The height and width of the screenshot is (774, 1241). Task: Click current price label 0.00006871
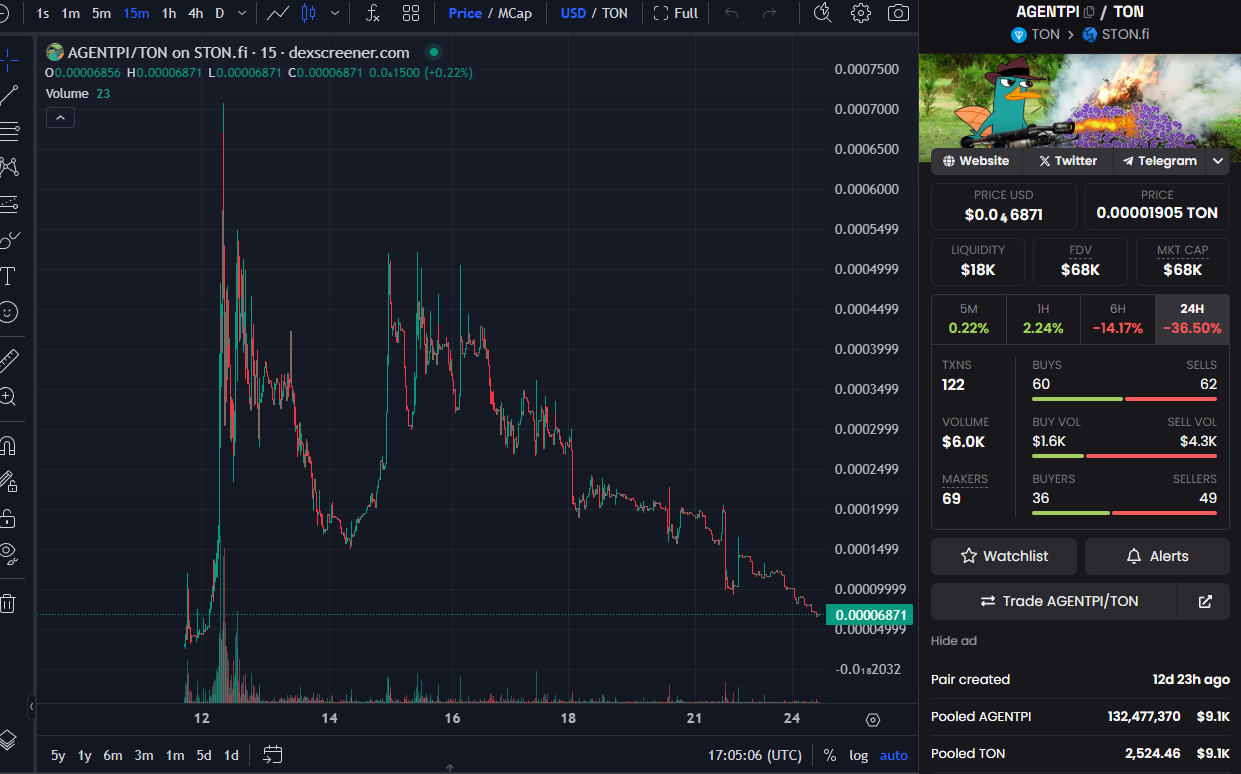[x=870, y=615]
